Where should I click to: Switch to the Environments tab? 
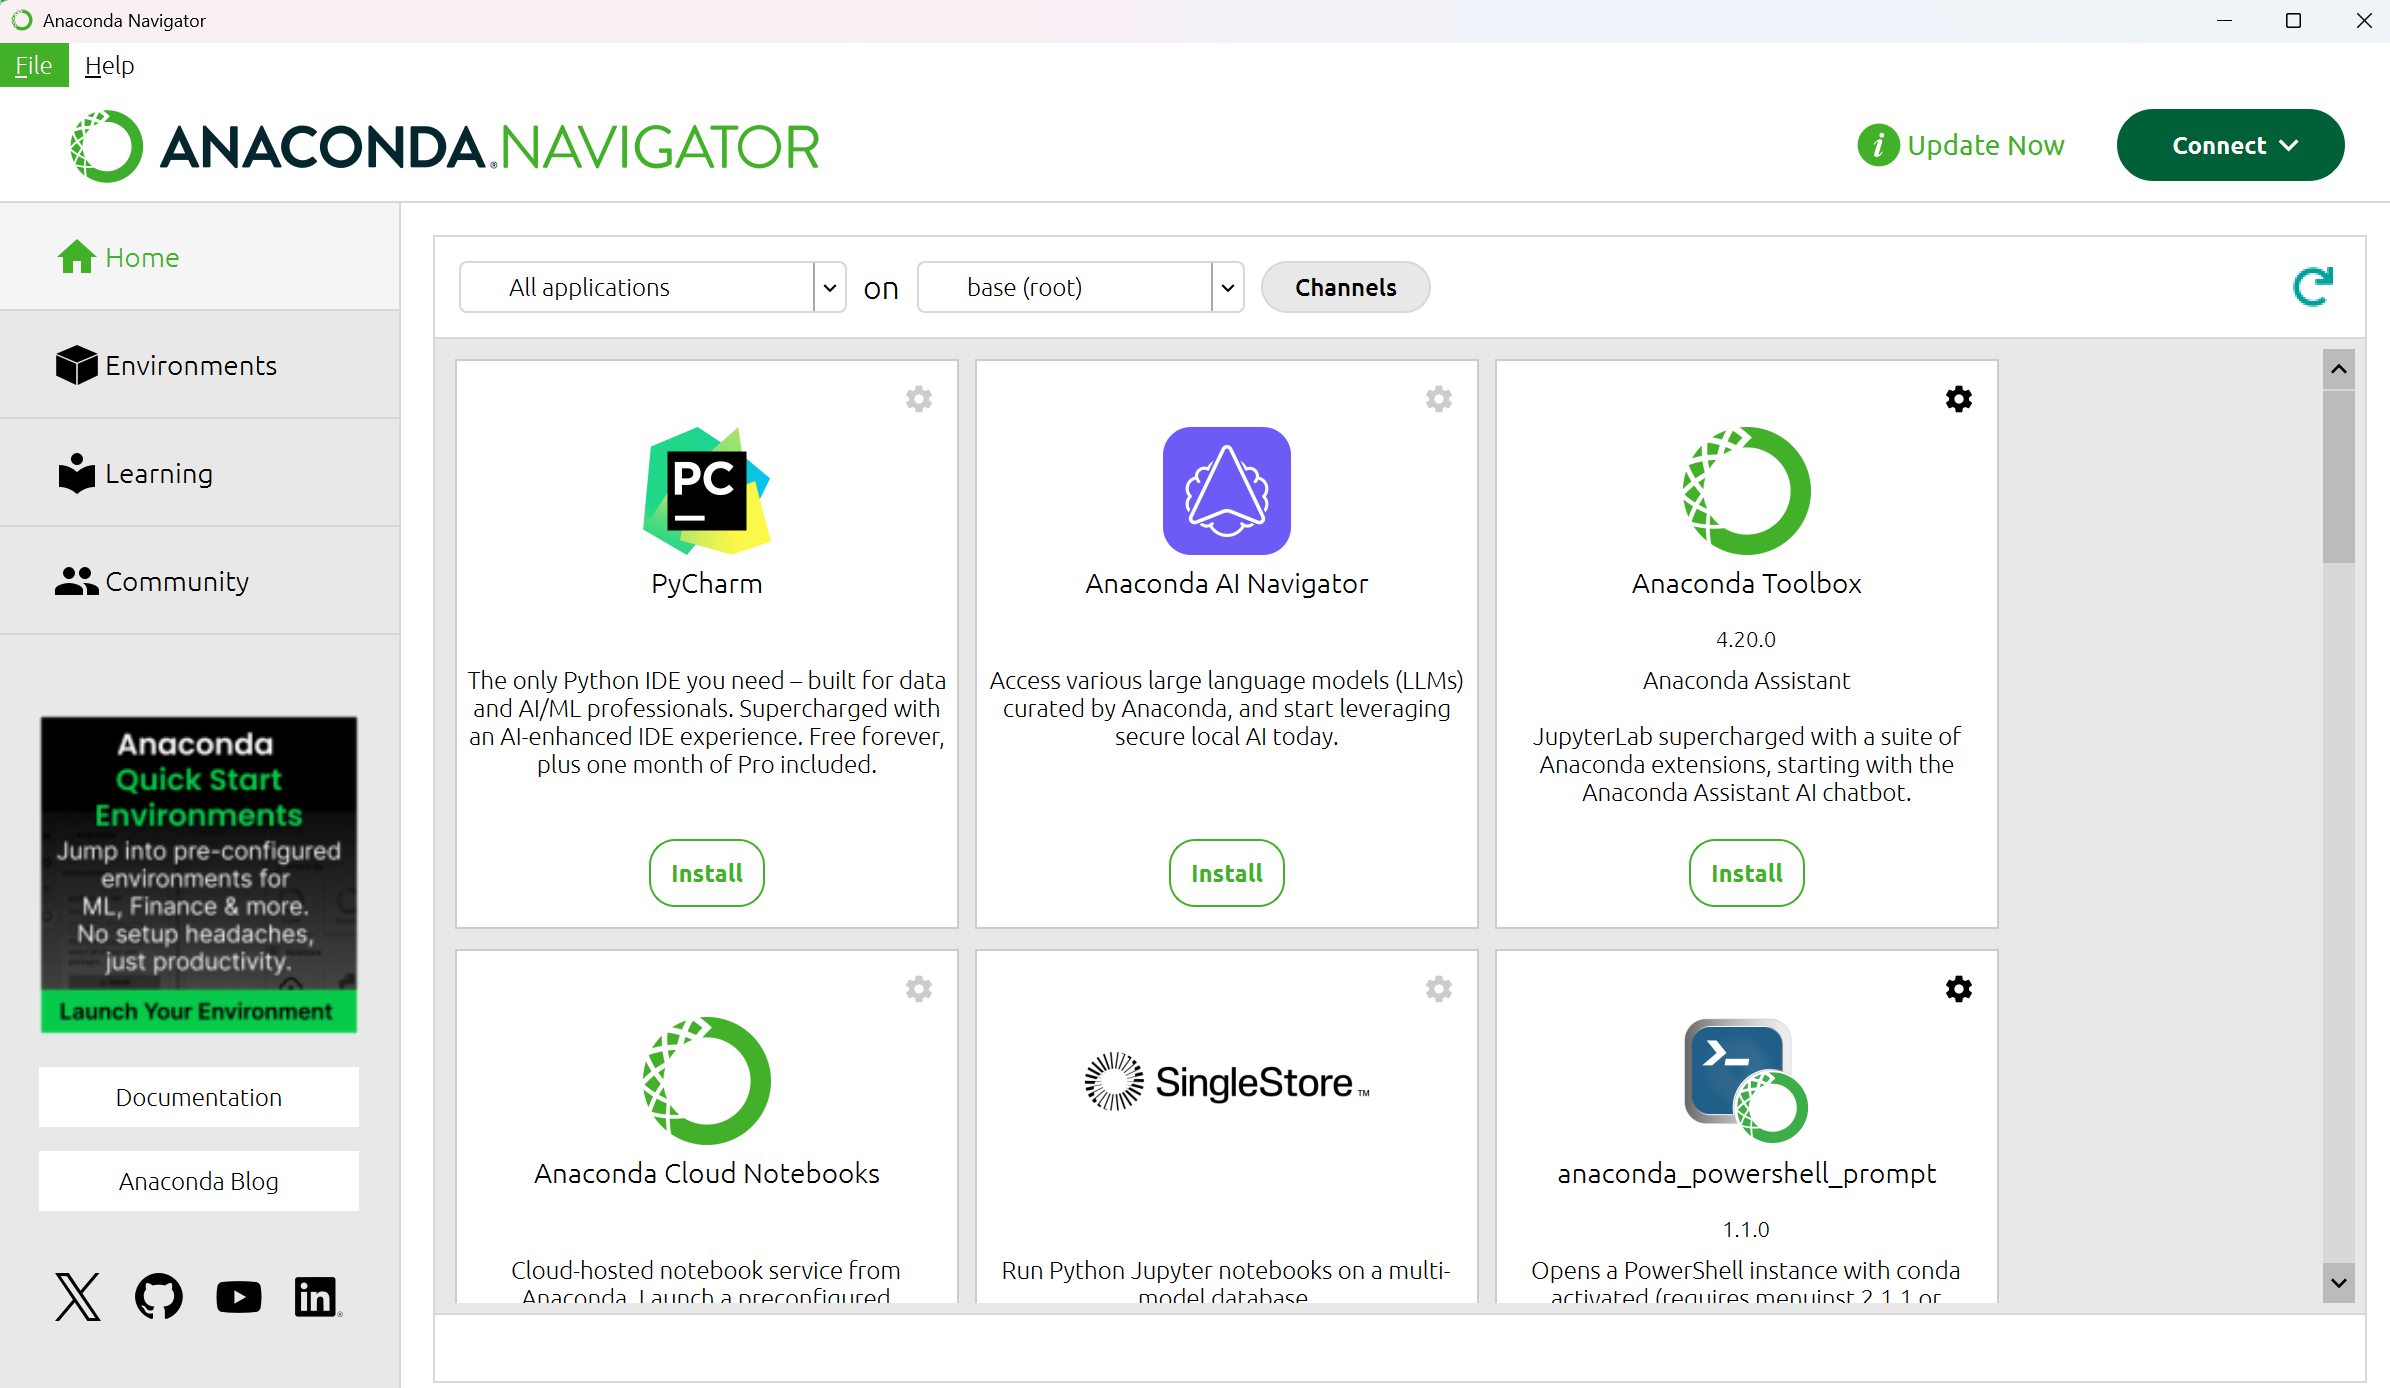point(200,365)
